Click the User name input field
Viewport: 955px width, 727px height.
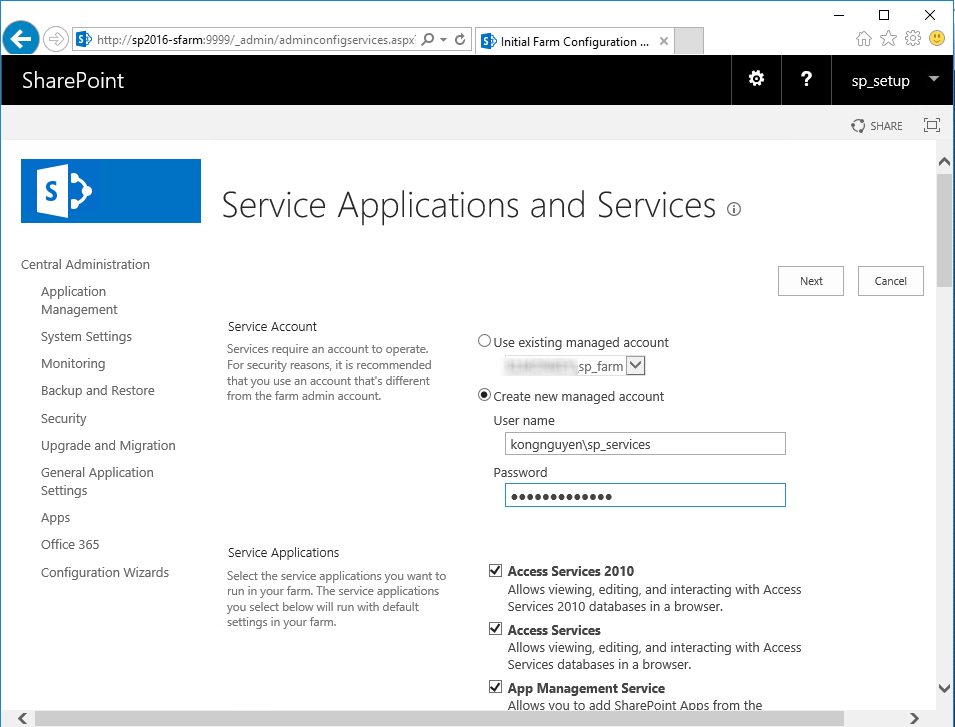coord(645,444)
